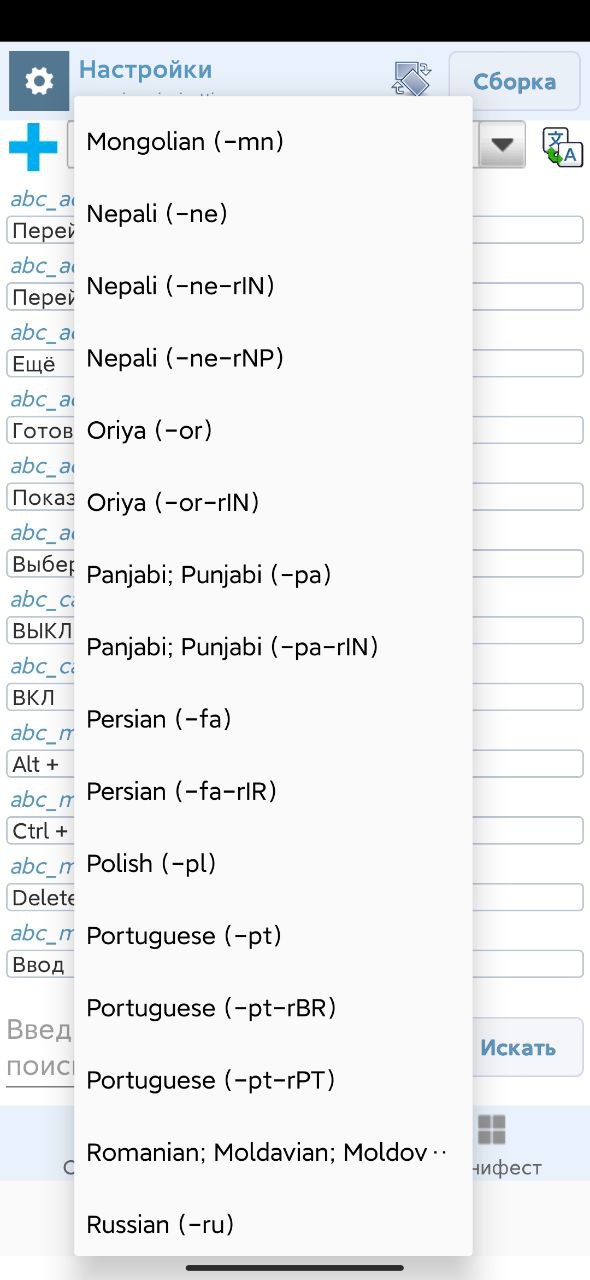Open the settings gear icon
The image size is (590, 1280).
(x=39, y=81)
